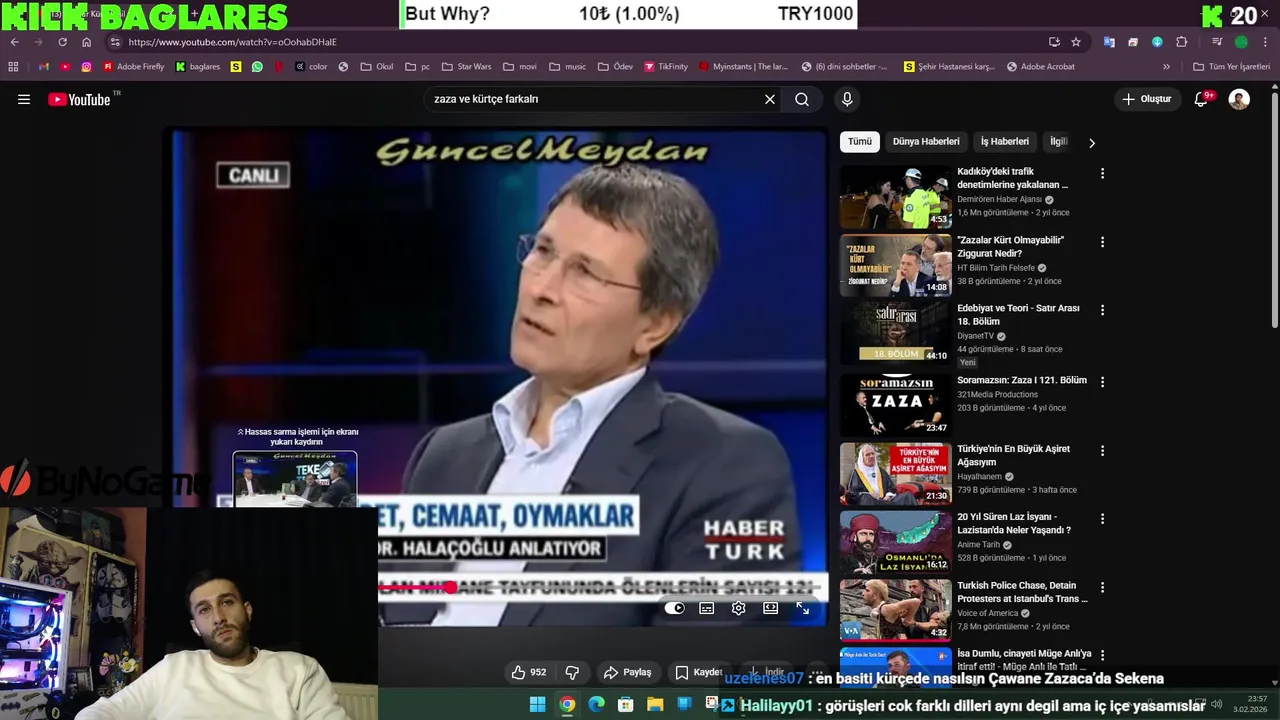
Task: Click the seek preview thumbnail in player
Action: [x=295, y=479]
